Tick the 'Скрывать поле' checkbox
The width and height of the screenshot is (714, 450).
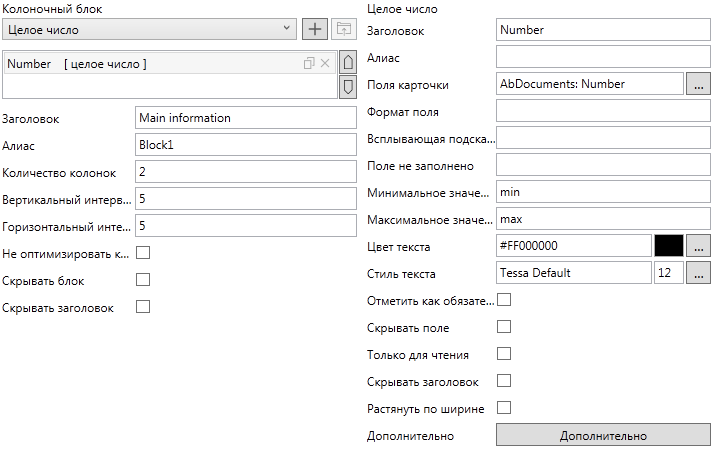point(504,327)
